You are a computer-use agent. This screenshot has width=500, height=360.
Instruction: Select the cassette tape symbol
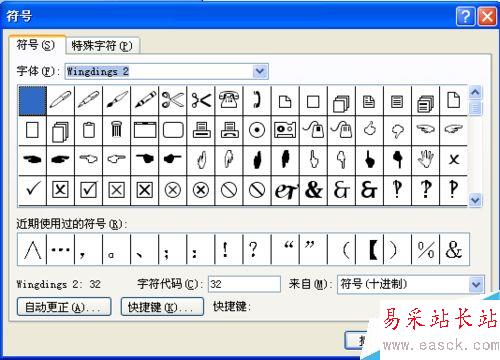coord(285,130)
